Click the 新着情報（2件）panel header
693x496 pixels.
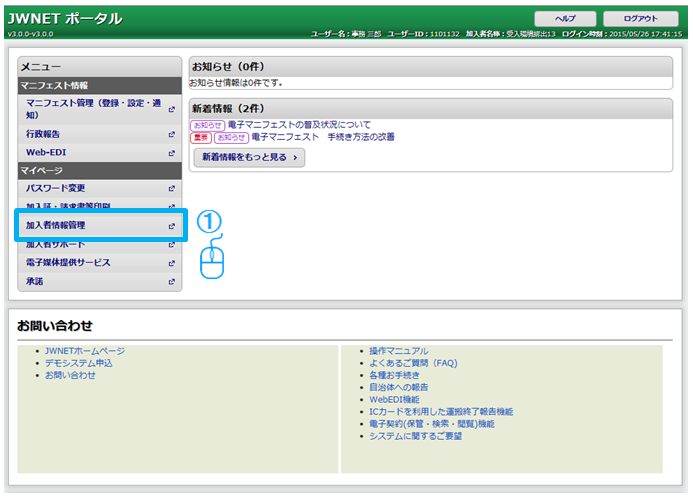point(431,109)
